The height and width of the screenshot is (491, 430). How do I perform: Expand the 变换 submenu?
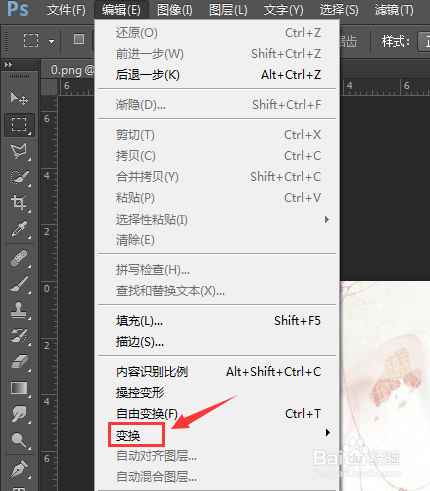pyautogui.click(x=217, y=435)
